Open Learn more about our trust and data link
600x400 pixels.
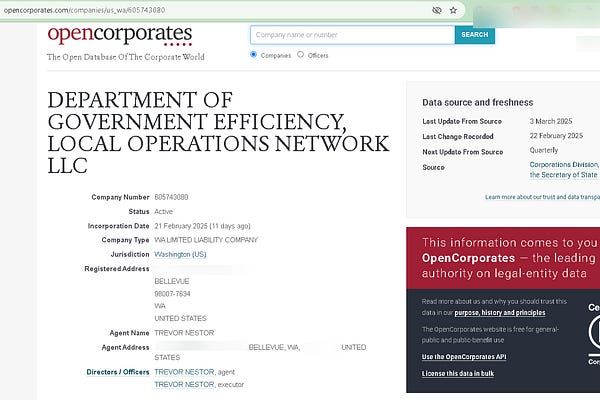click(542, 197)
